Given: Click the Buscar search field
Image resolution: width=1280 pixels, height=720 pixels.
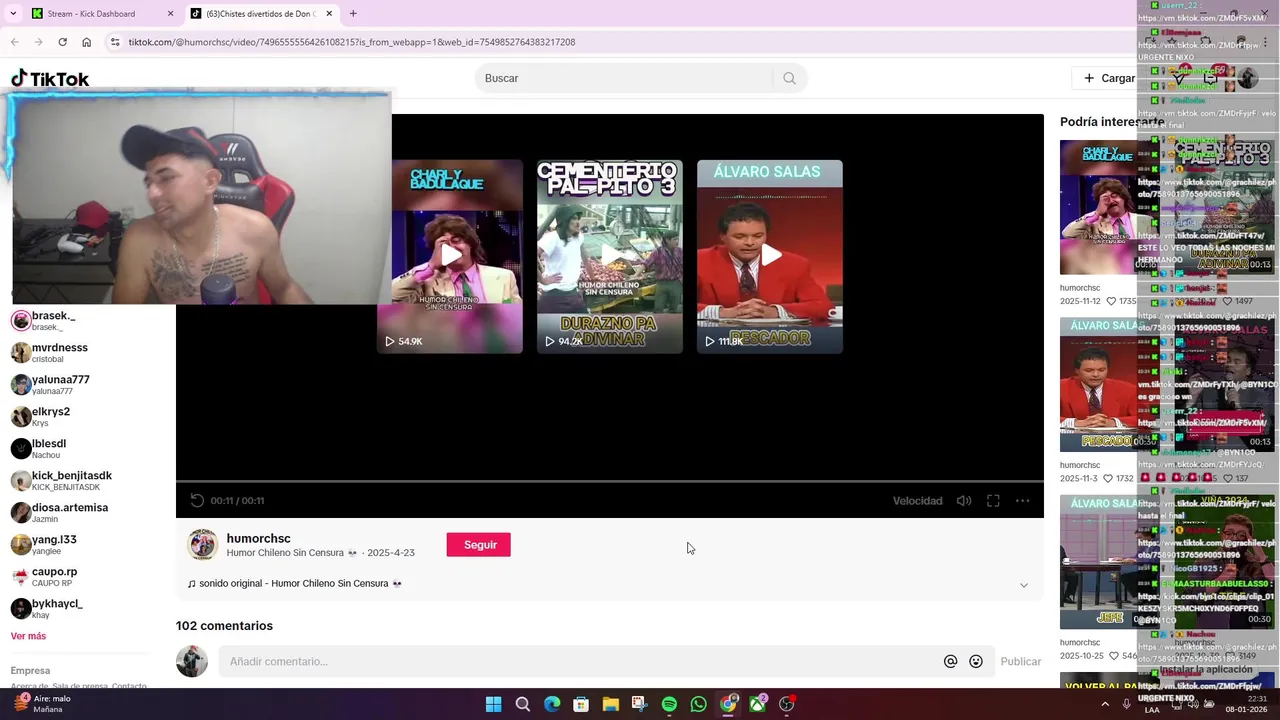Looking at the screenshot, I should pos(625,78).
